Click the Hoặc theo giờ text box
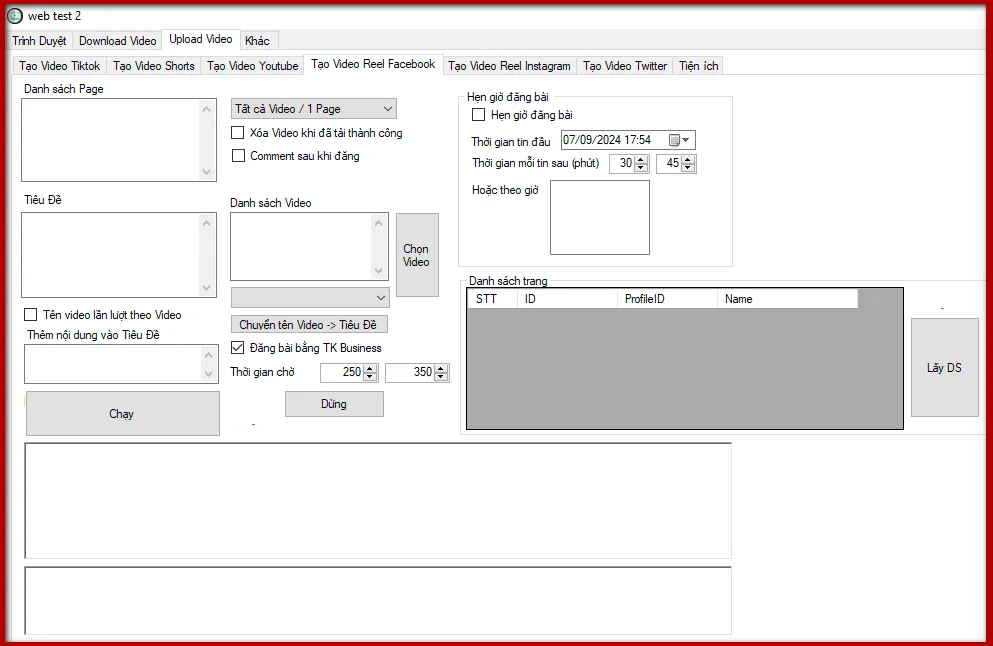Image resolution: width=993 pixels, height=646 pixels. [x=600, y=217]
